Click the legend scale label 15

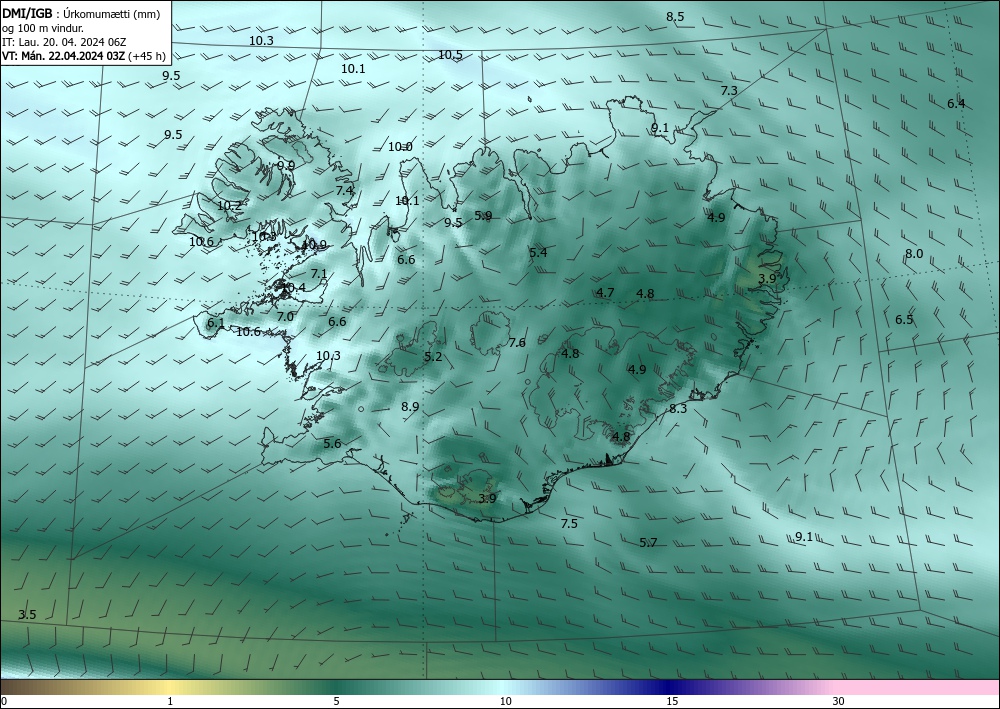[672, 702]
